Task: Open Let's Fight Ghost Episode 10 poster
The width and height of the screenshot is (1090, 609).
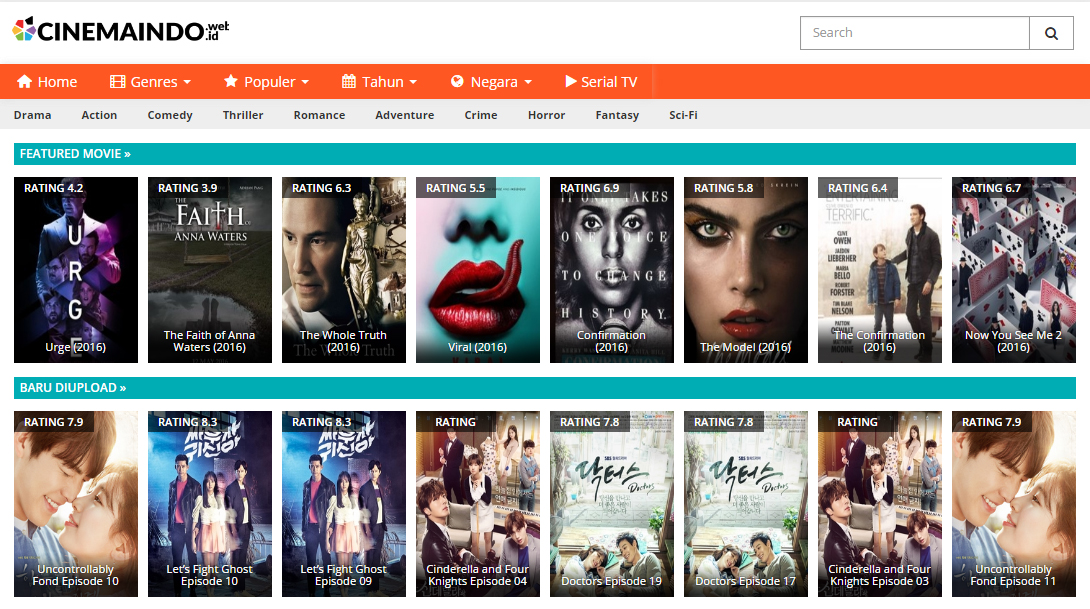Action: 210,504
